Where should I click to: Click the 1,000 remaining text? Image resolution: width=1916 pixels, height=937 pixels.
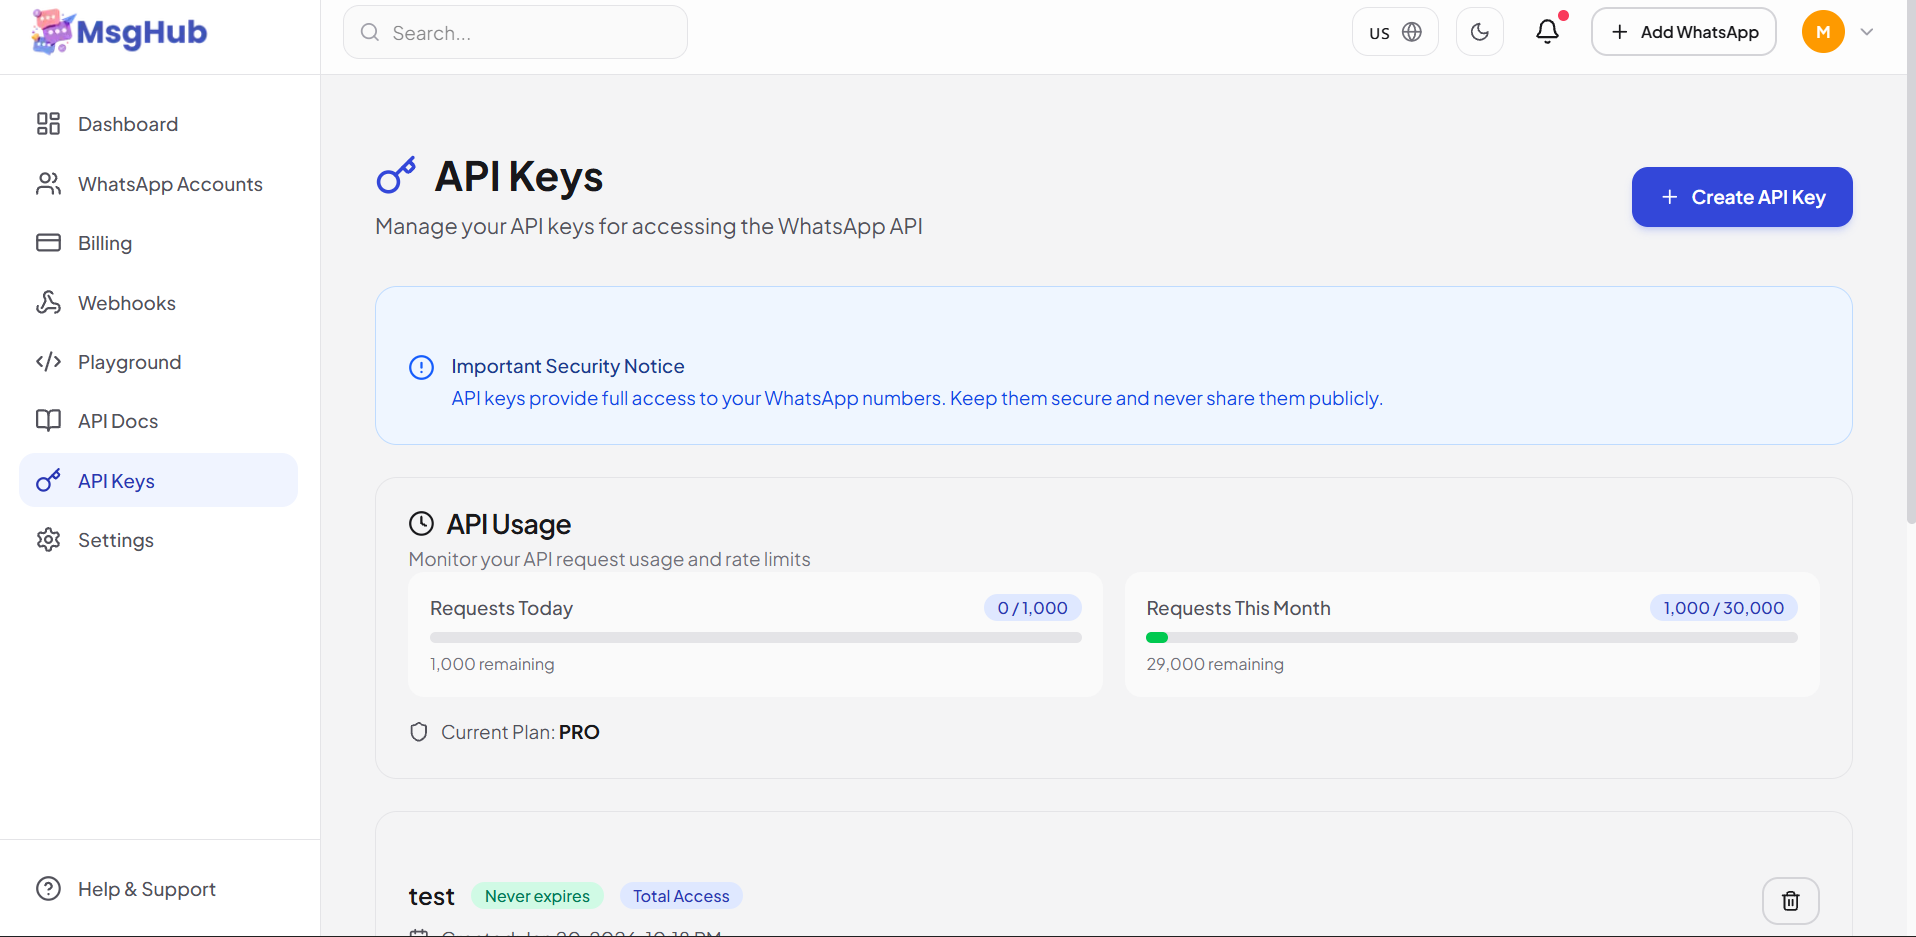coord(492,664)
